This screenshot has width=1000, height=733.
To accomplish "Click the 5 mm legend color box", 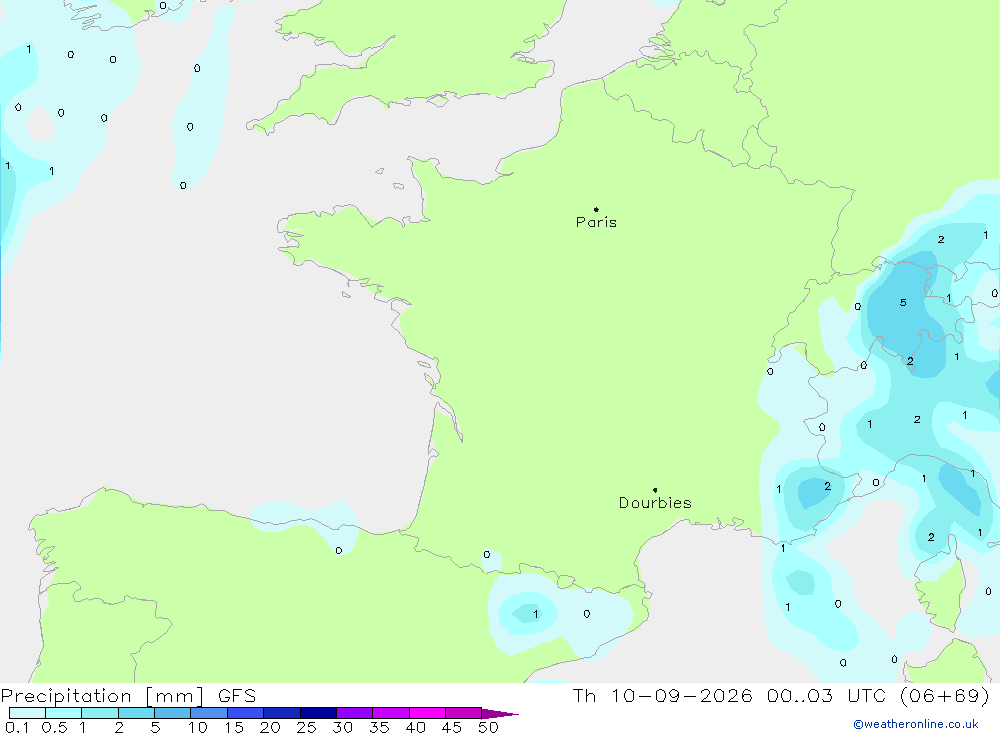I will (x=172, y=713).
